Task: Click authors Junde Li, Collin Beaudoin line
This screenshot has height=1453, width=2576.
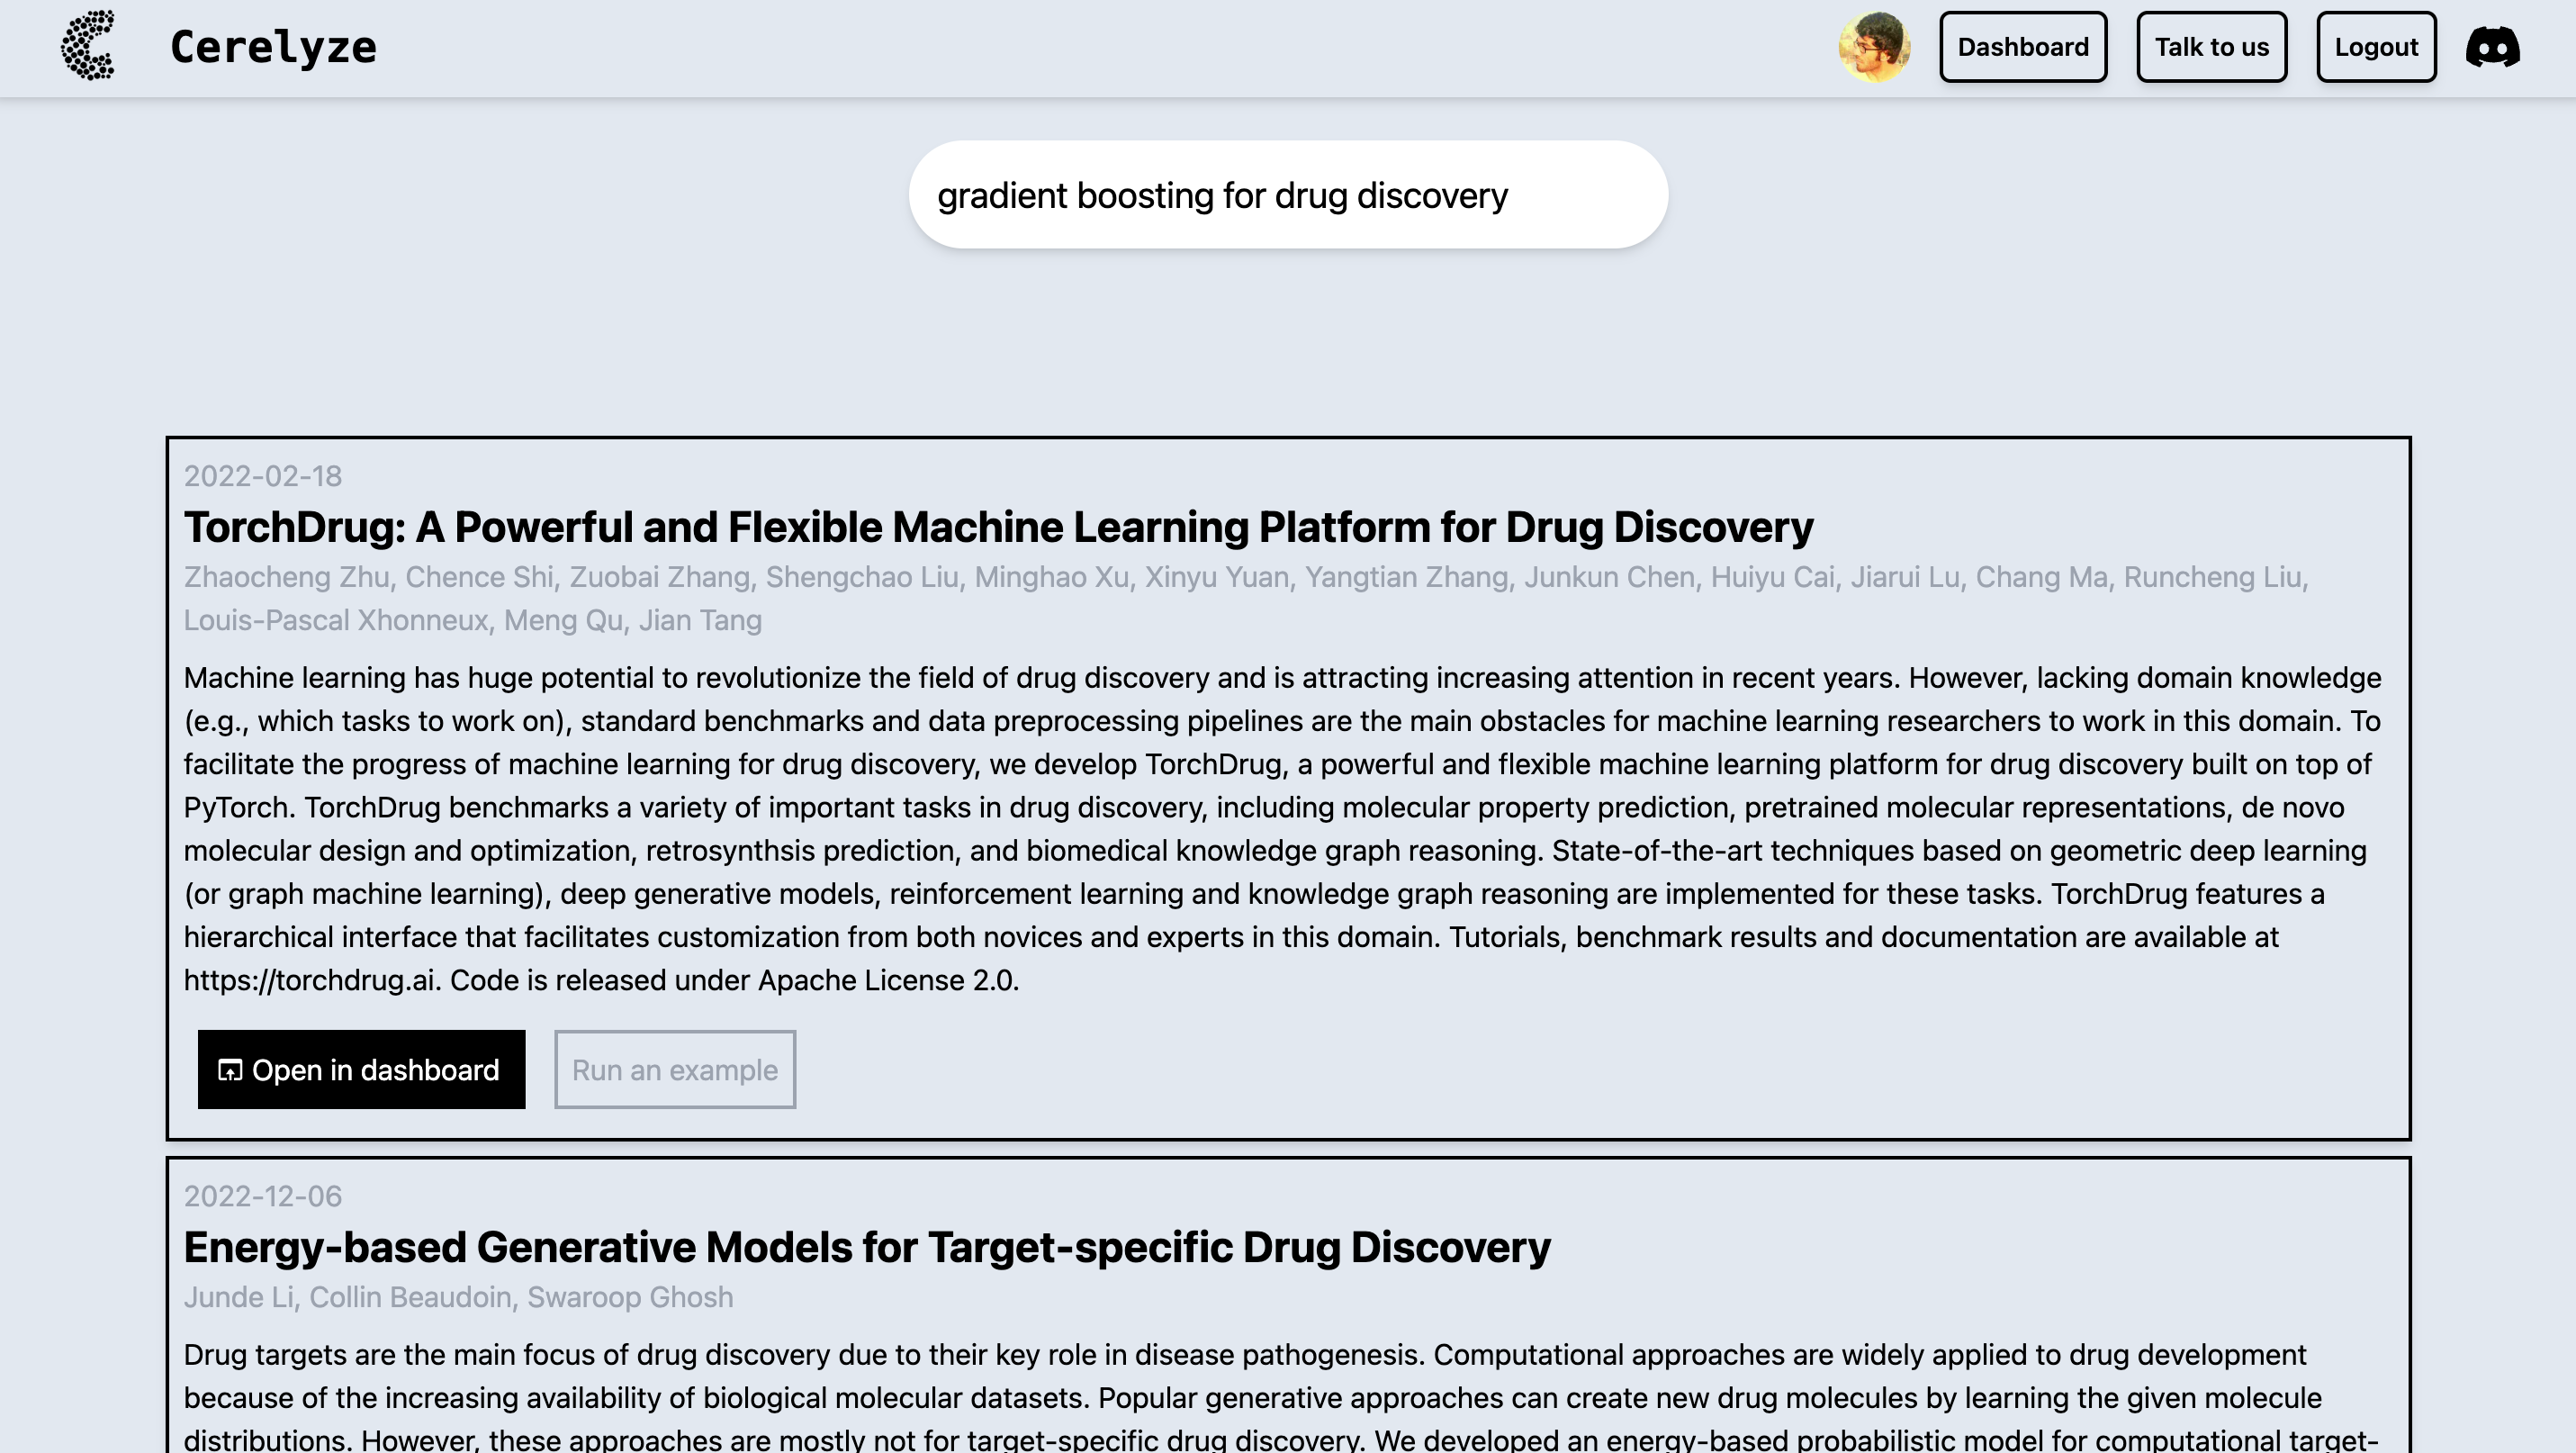Action: click(457, 1297)
